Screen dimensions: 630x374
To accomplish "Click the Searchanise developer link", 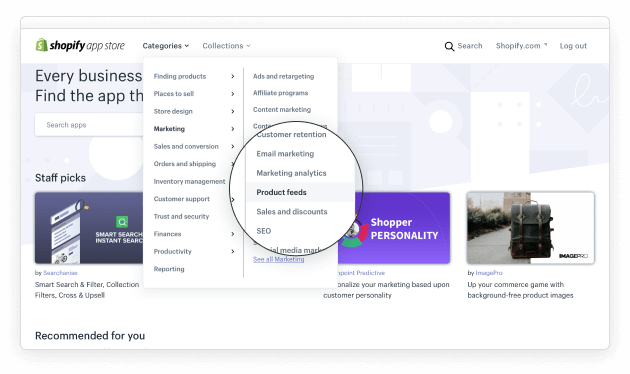I will tap(60, 273).
